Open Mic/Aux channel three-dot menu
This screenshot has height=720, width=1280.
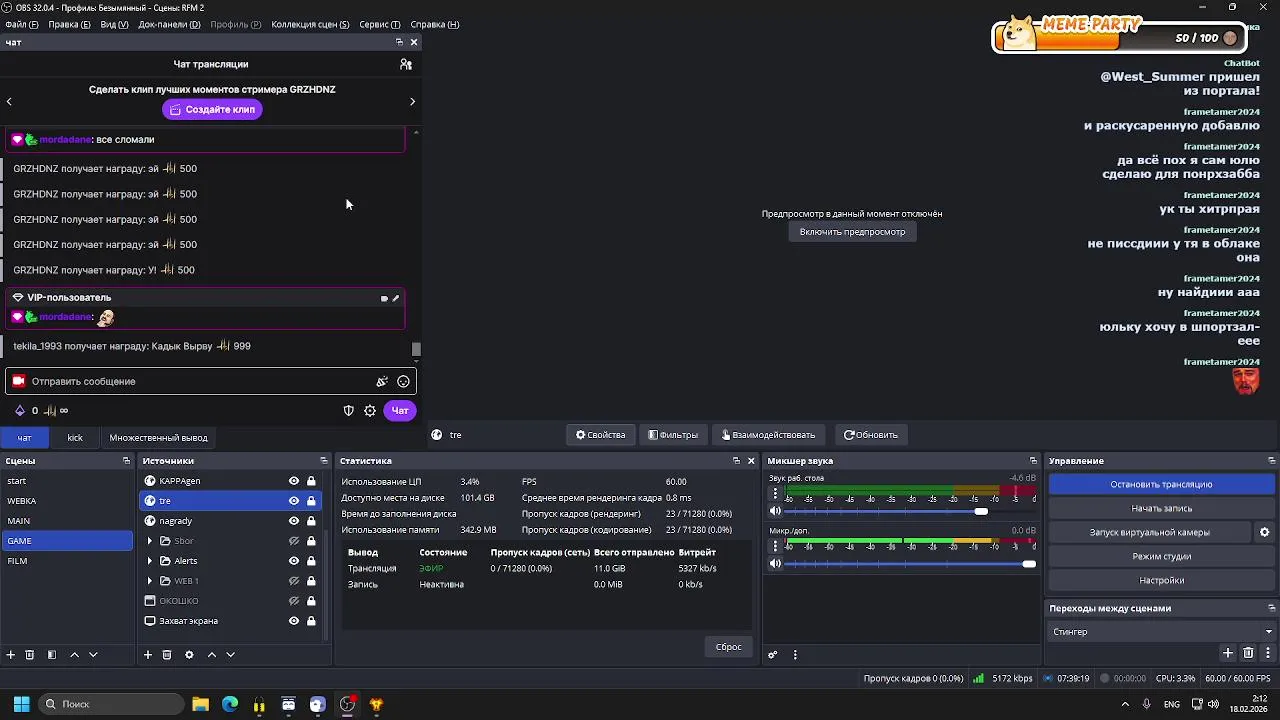tap(775, 545)
